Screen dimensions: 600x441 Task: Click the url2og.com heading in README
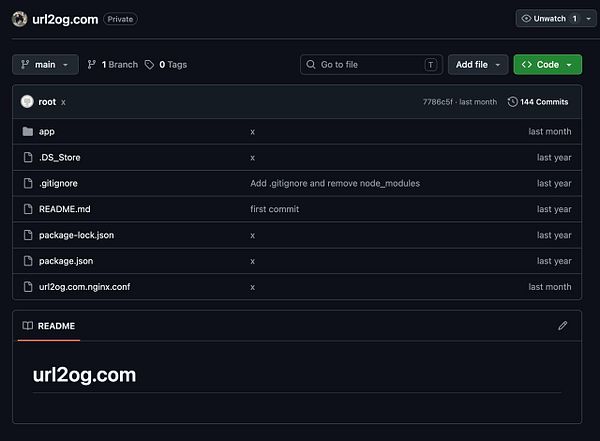pyautogui.click(x=84, y=375)
